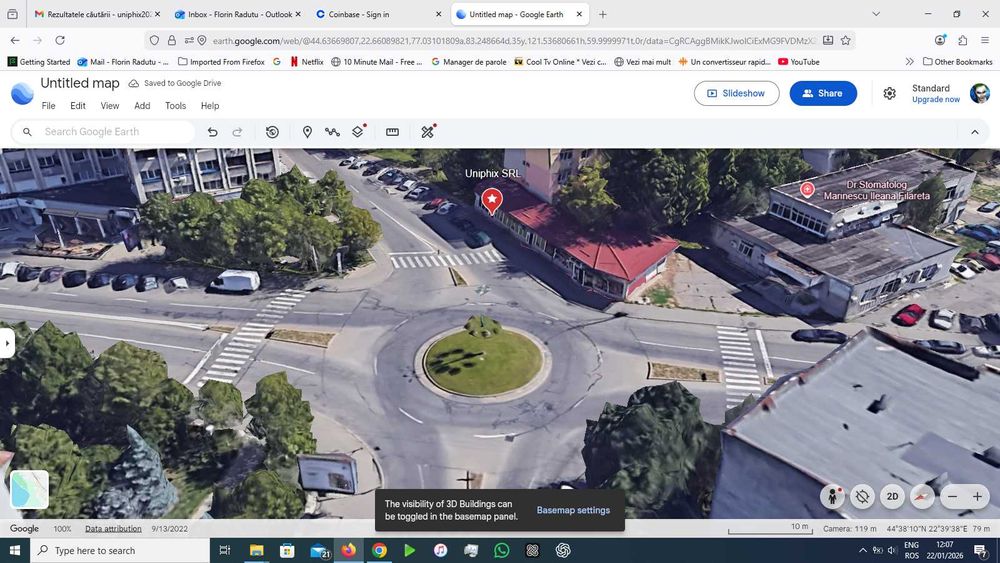Click the search magnifier icon

pos(27,132)
